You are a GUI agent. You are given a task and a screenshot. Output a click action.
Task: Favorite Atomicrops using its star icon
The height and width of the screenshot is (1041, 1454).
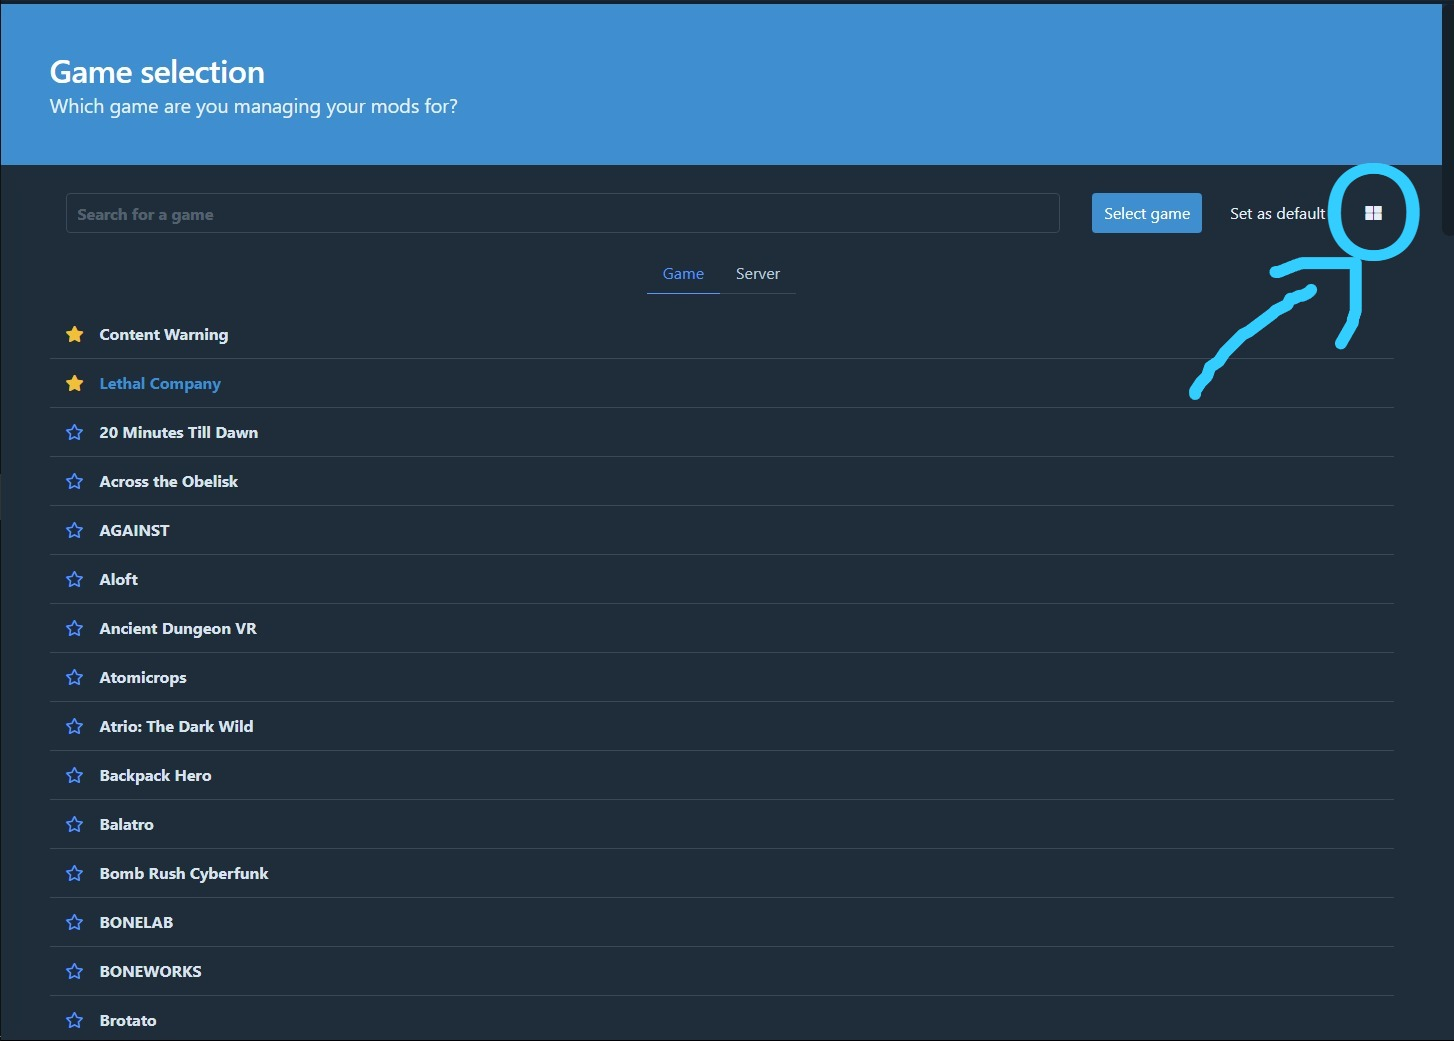pyautogui.click(x=74, y=677)
